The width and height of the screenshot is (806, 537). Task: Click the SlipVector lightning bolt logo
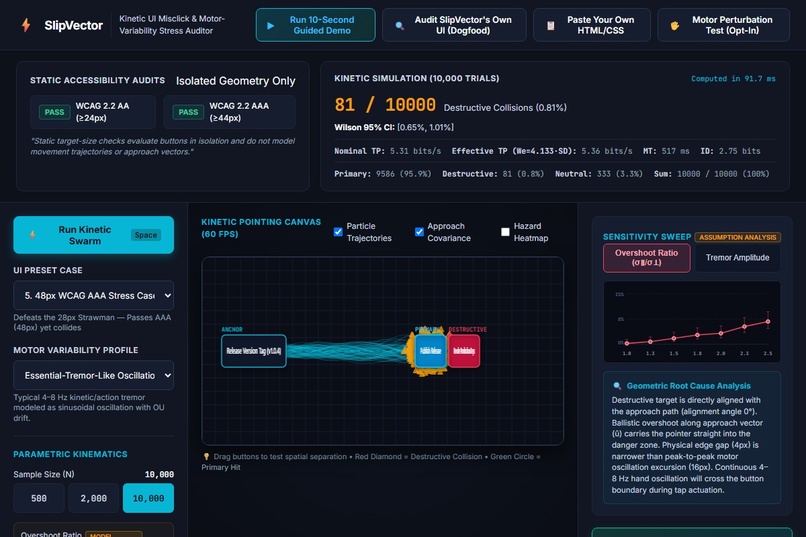pos(26,25)
